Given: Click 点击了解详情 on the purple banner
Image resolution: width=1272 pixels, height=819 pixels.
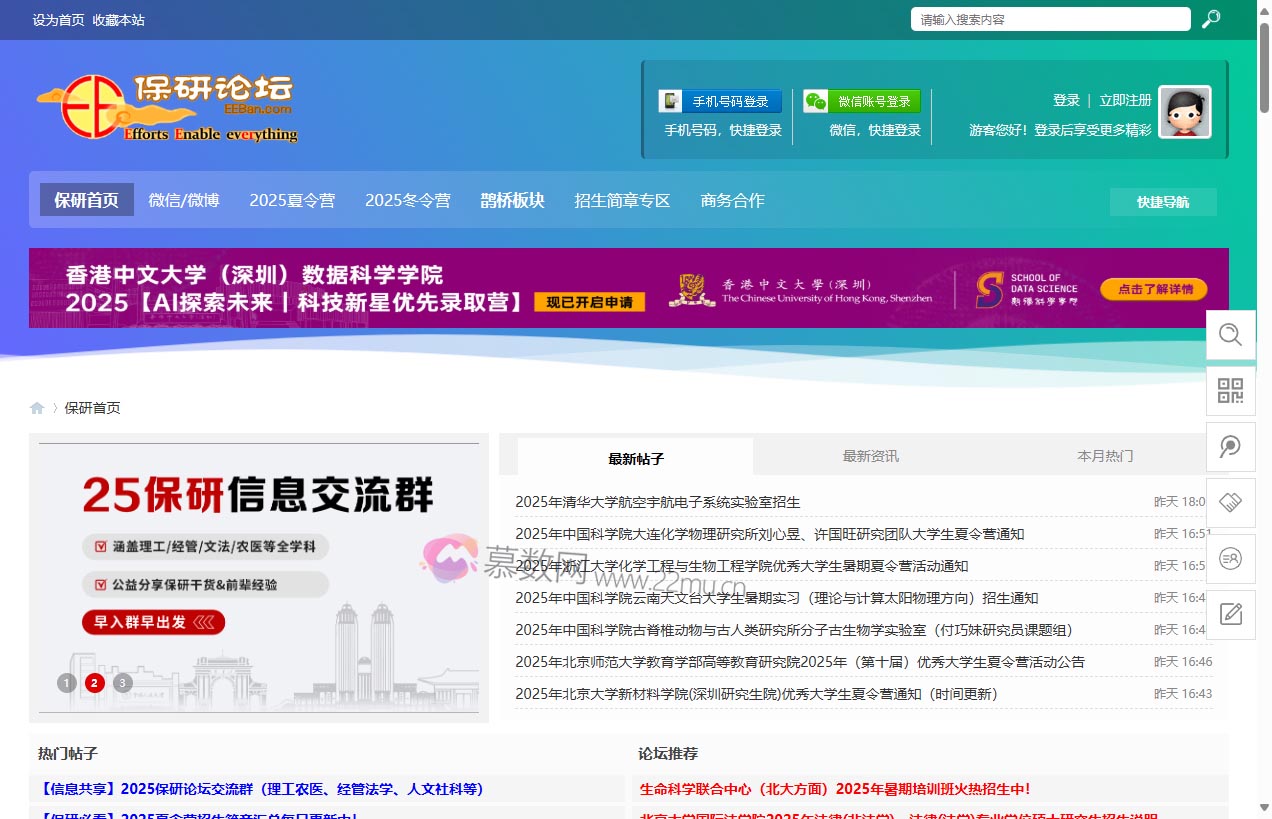Looking at the screenshot, I should pyautogui.click(x=1153, y=289).
